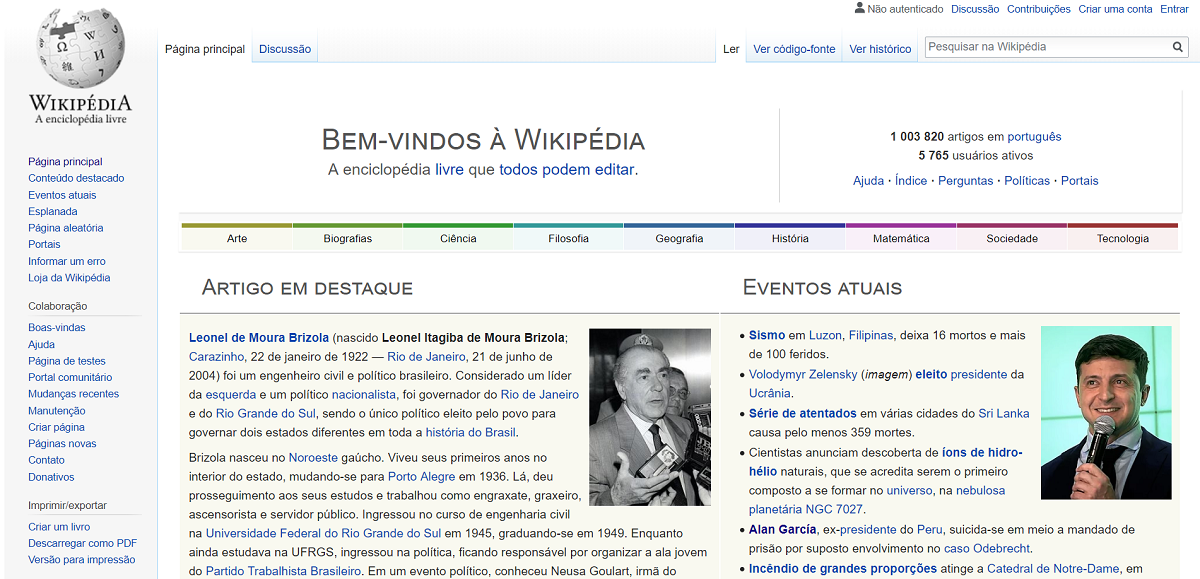Click the português link in the stats box
1200x579 pixels.
[1034, 136]
